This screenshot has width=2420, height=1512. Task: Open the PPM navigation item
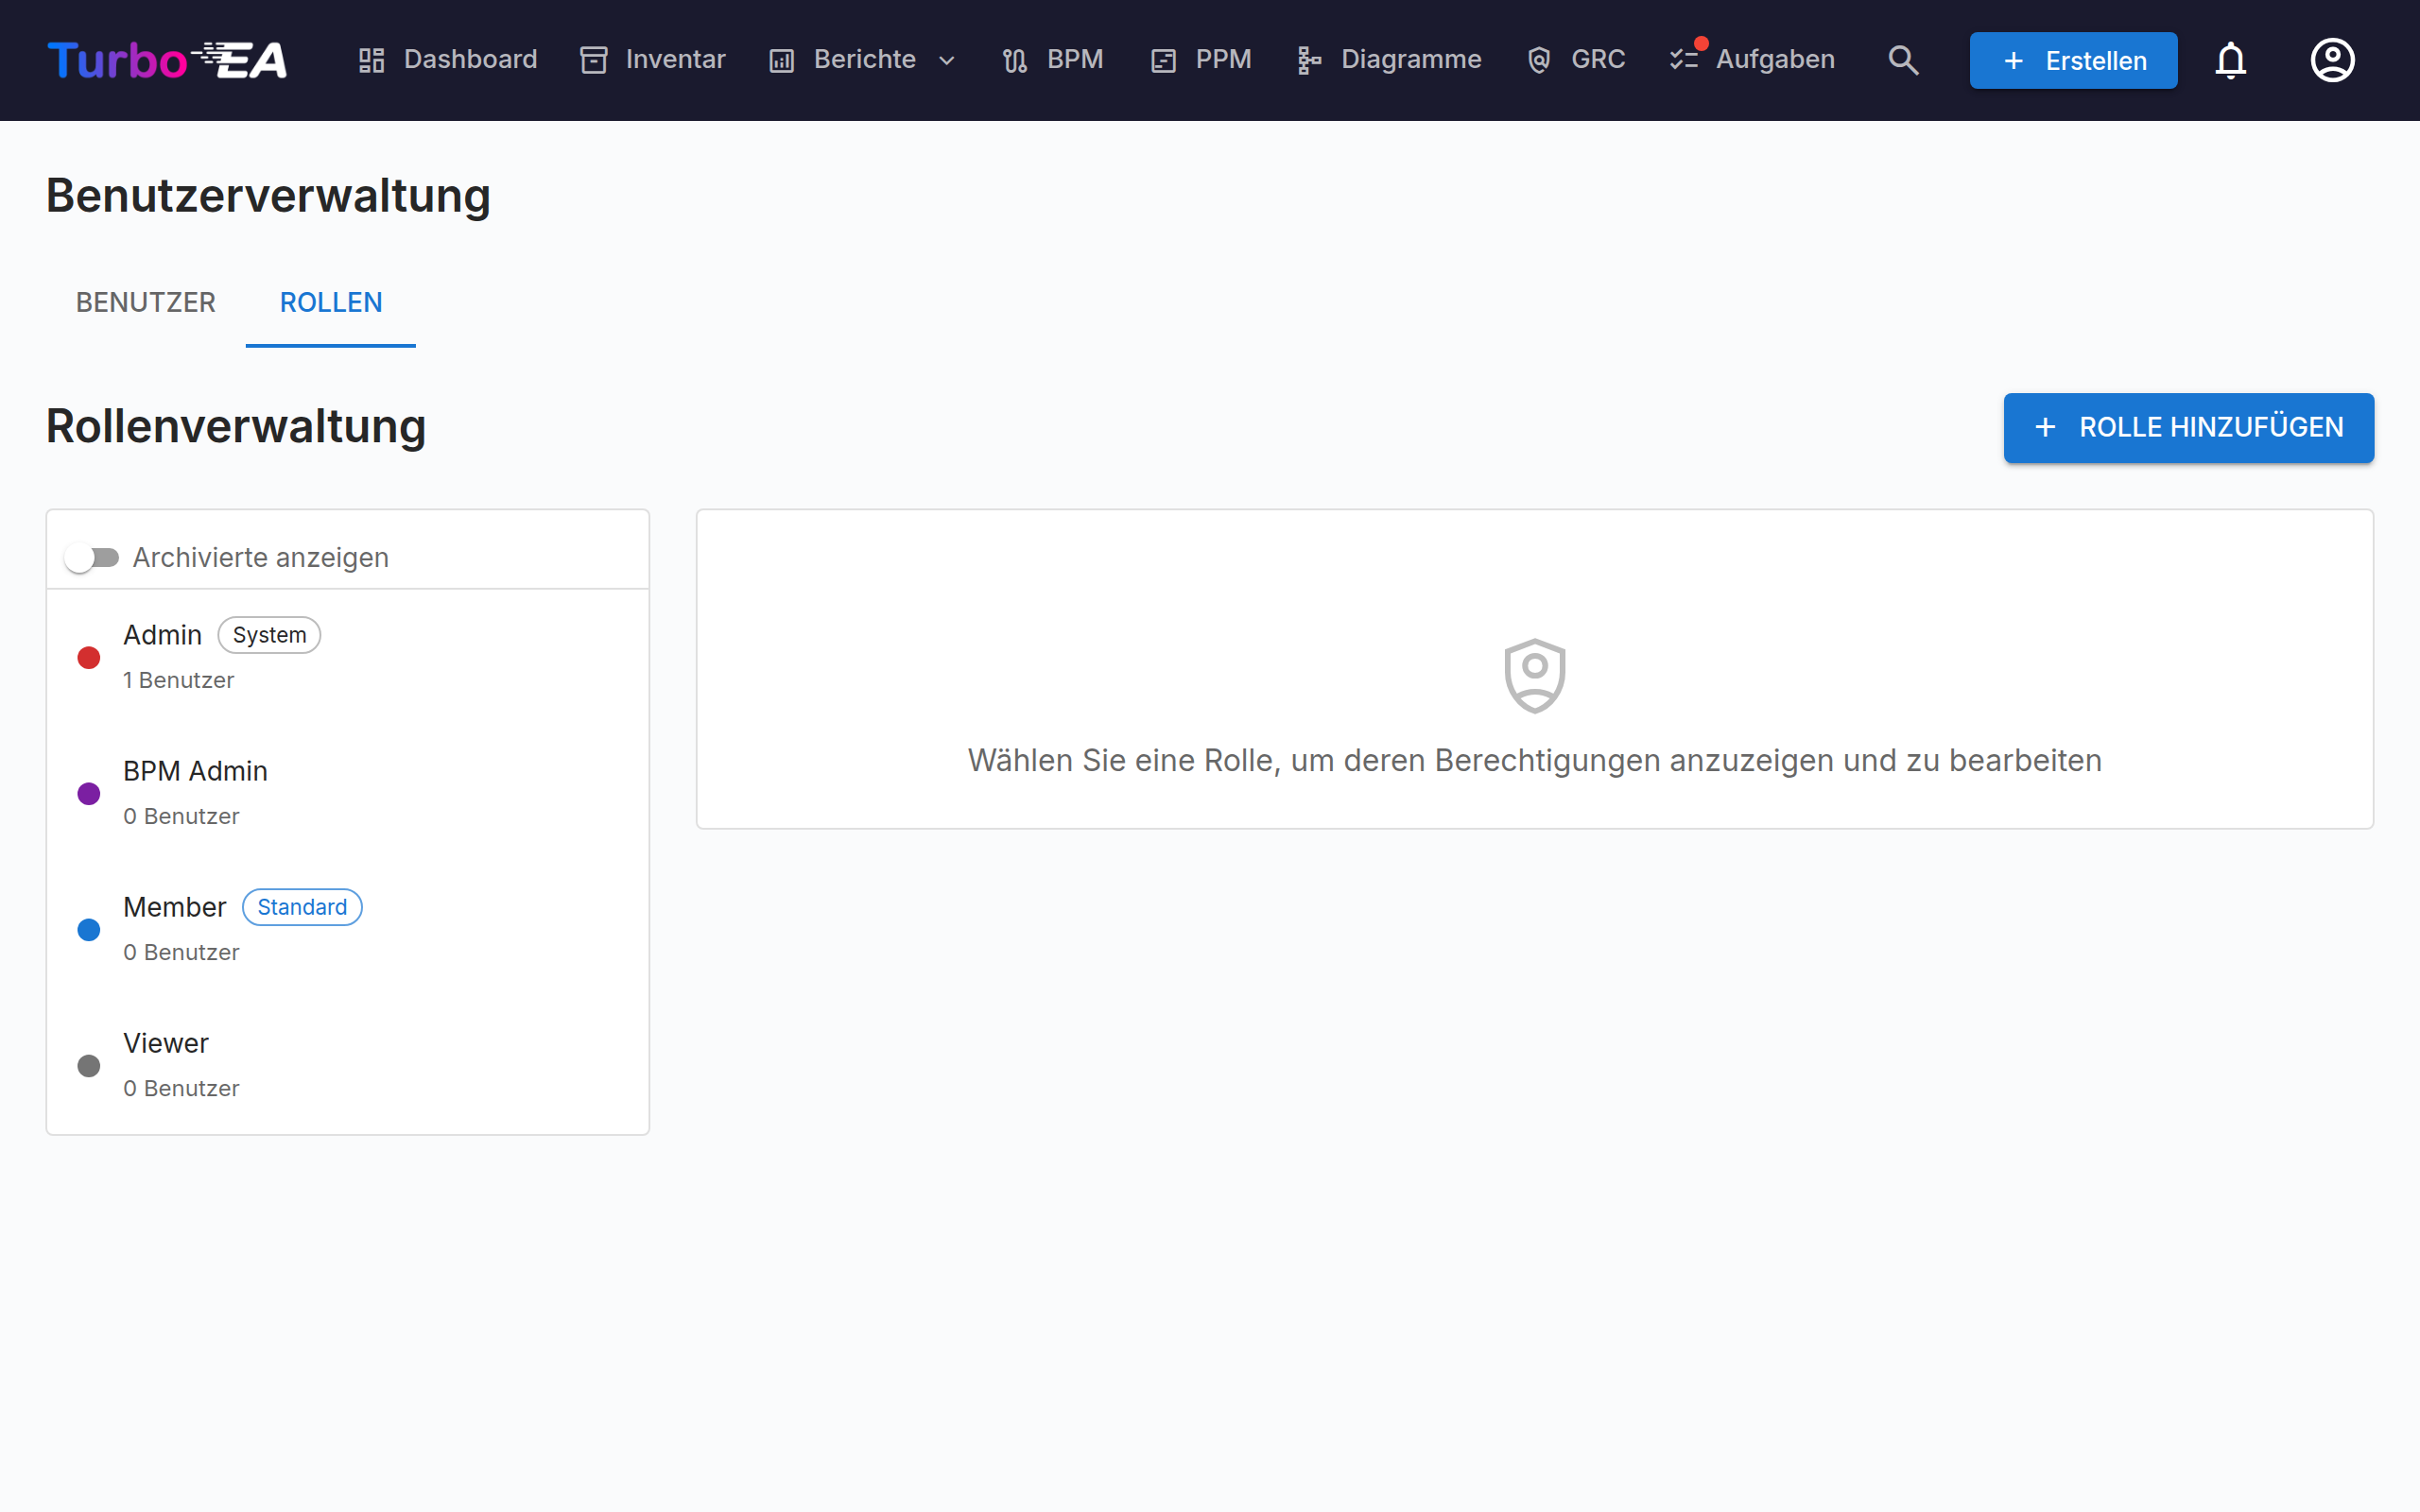1201,60
